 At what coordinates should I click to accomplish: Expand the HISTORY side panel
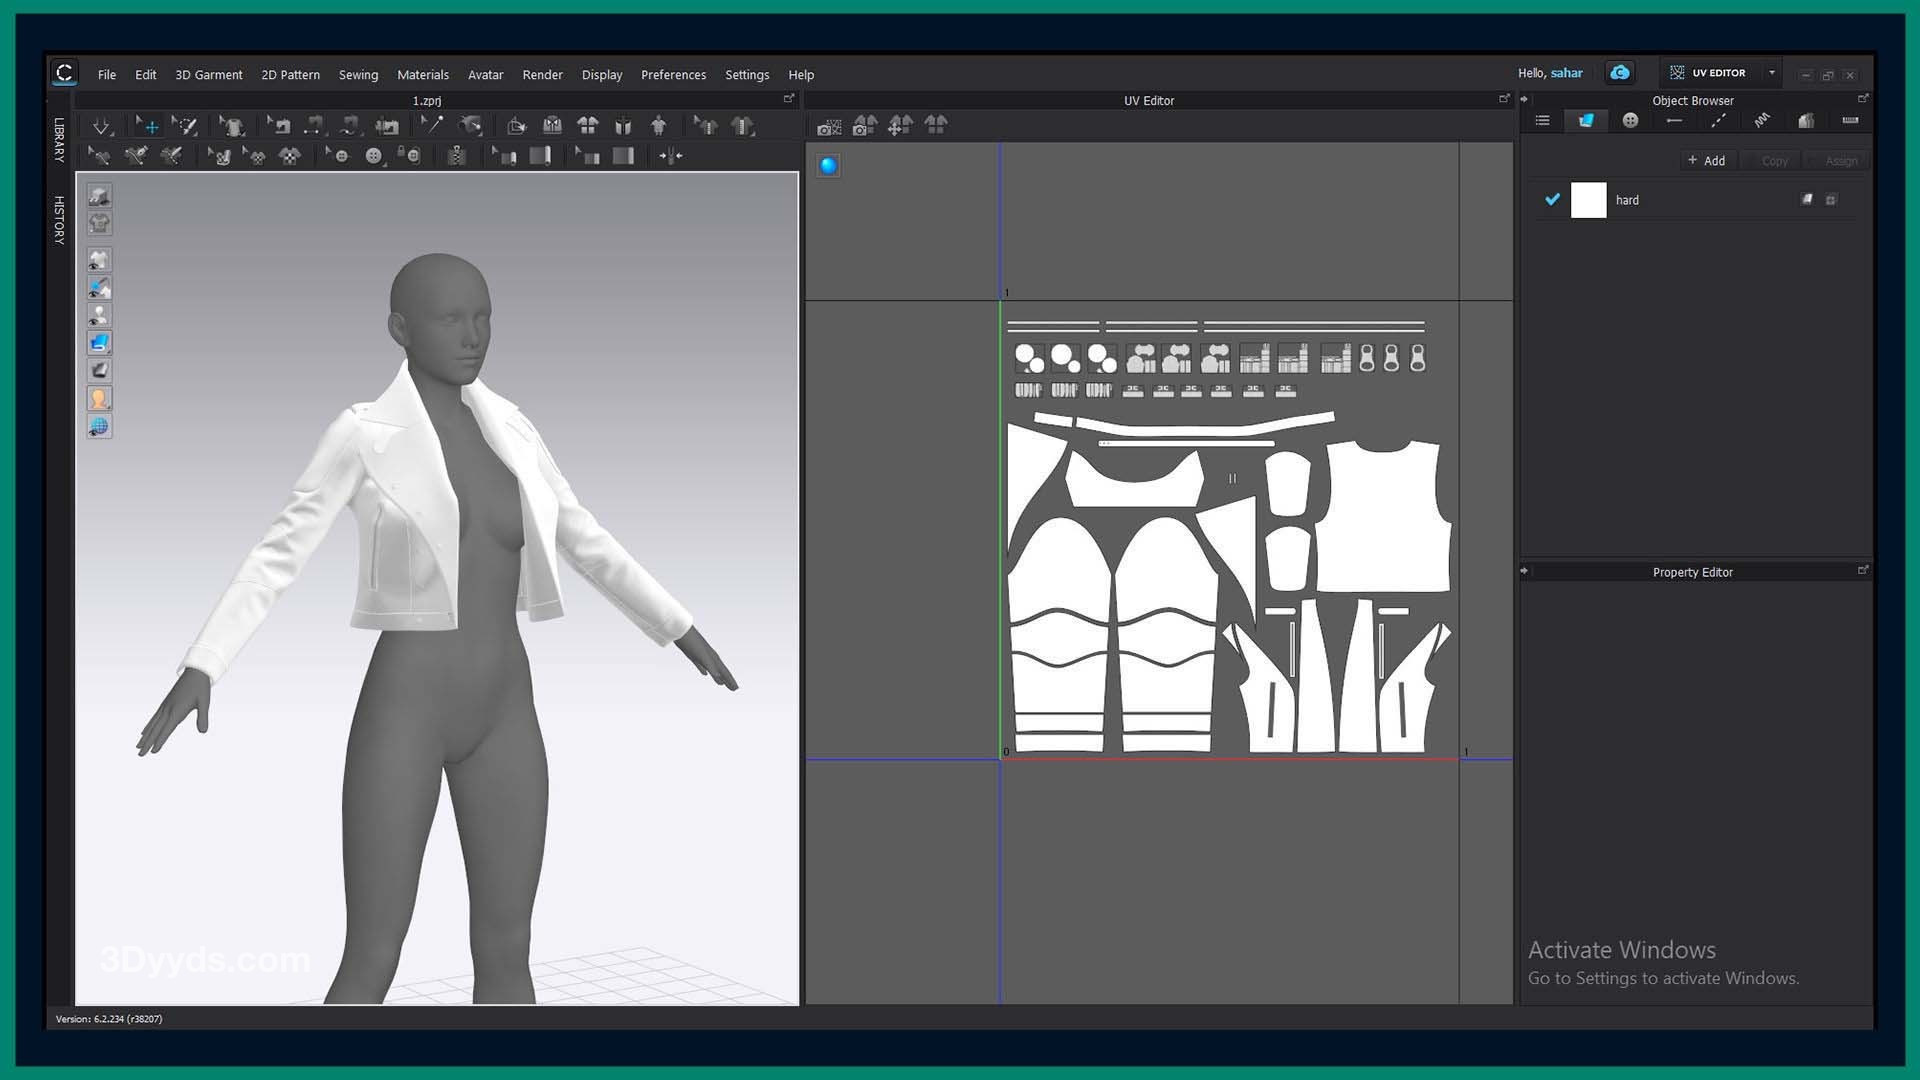tap(59, 220)
